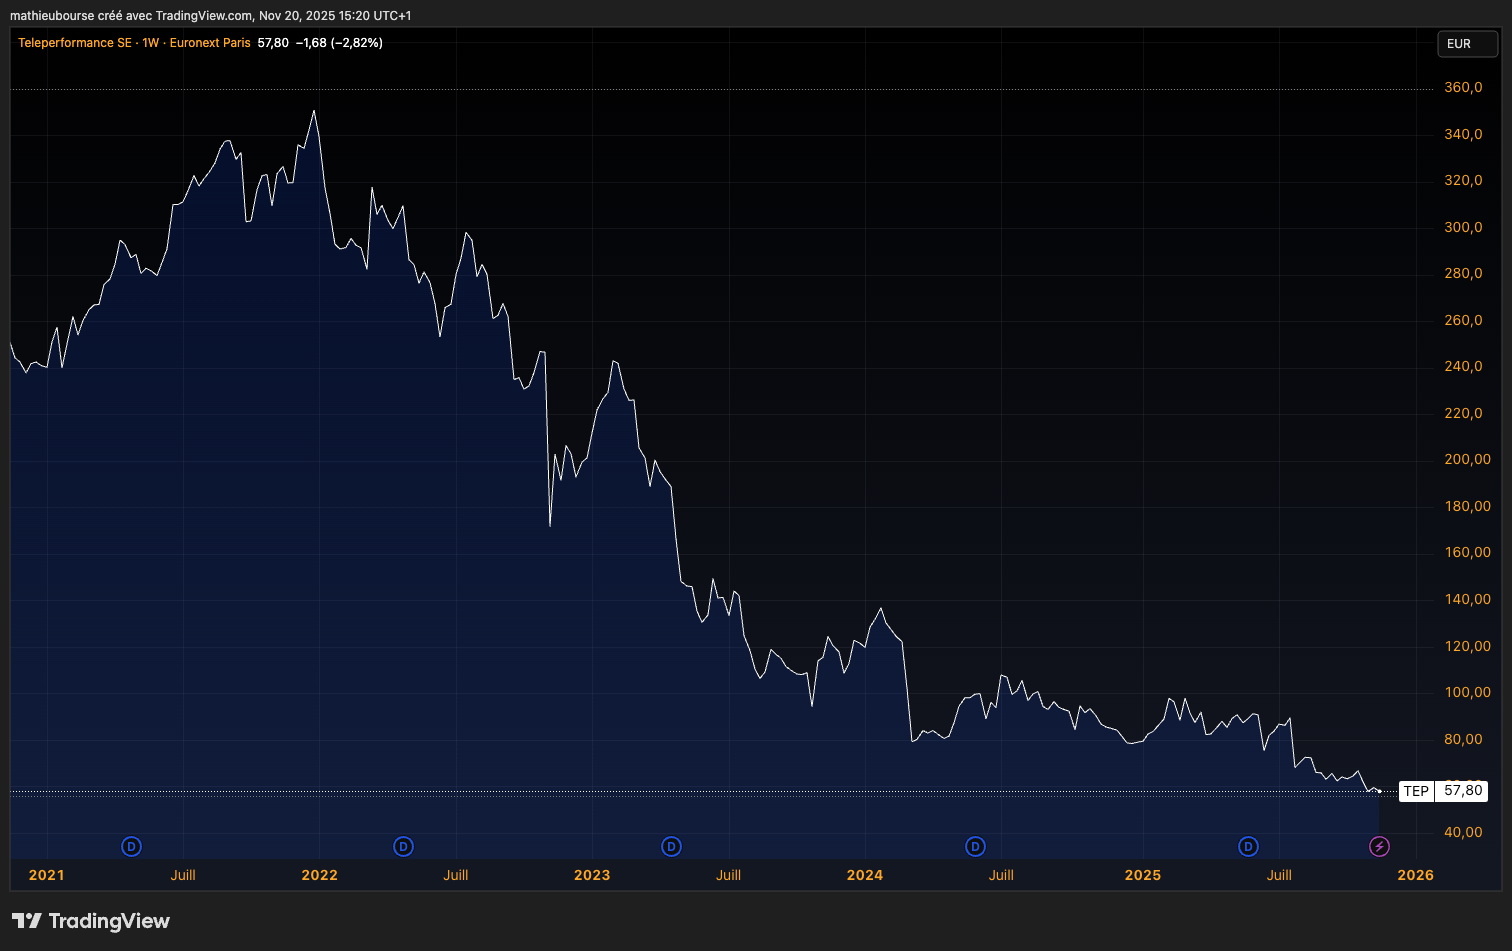Image resolution: width=1512 pixels, height=951 pixels.
Task: Click the 2025 year label on time axis
Action: pyautogui.click(x=1143, y=875)
